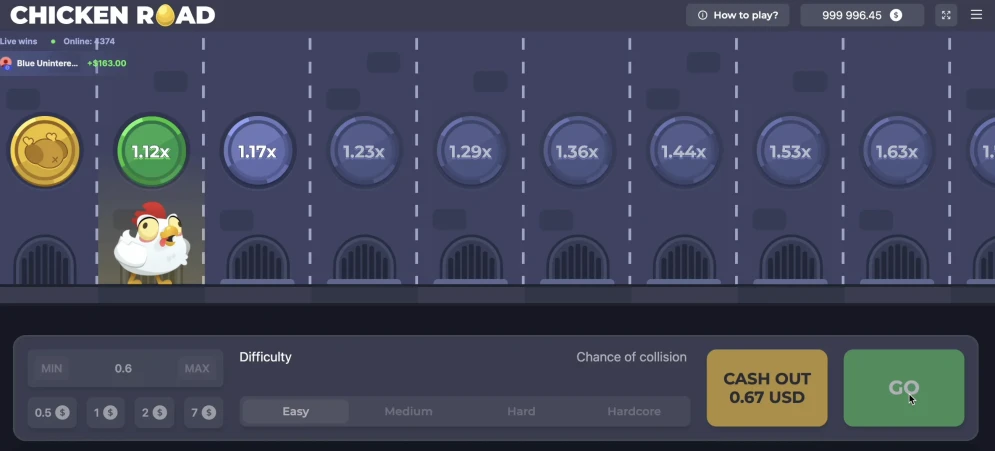Click the 1.17x multiplier coin
This screenshot has width=995, height=451.
pos(258,152)
